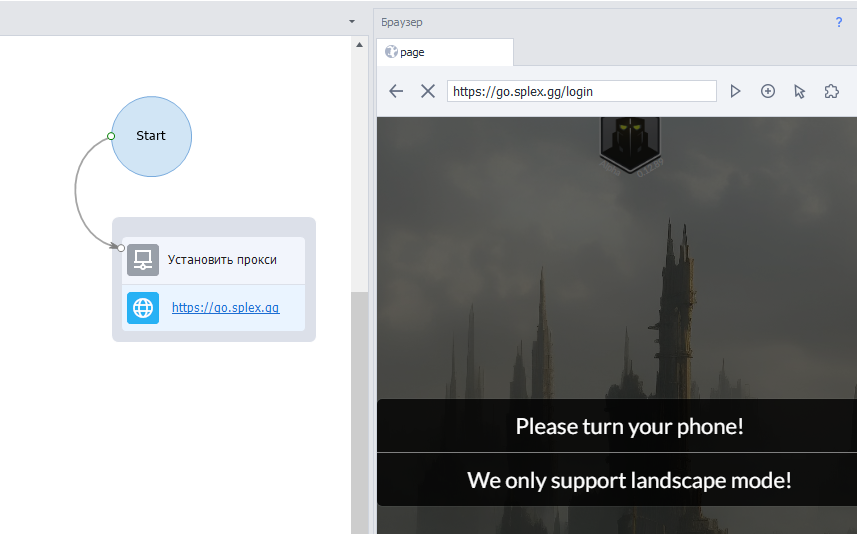Image resolution: width=857 pixels, height=534 pixels.
Task: Select the 'Установить прокси' action
Action: pyautogui.click(x=213, y=260)
